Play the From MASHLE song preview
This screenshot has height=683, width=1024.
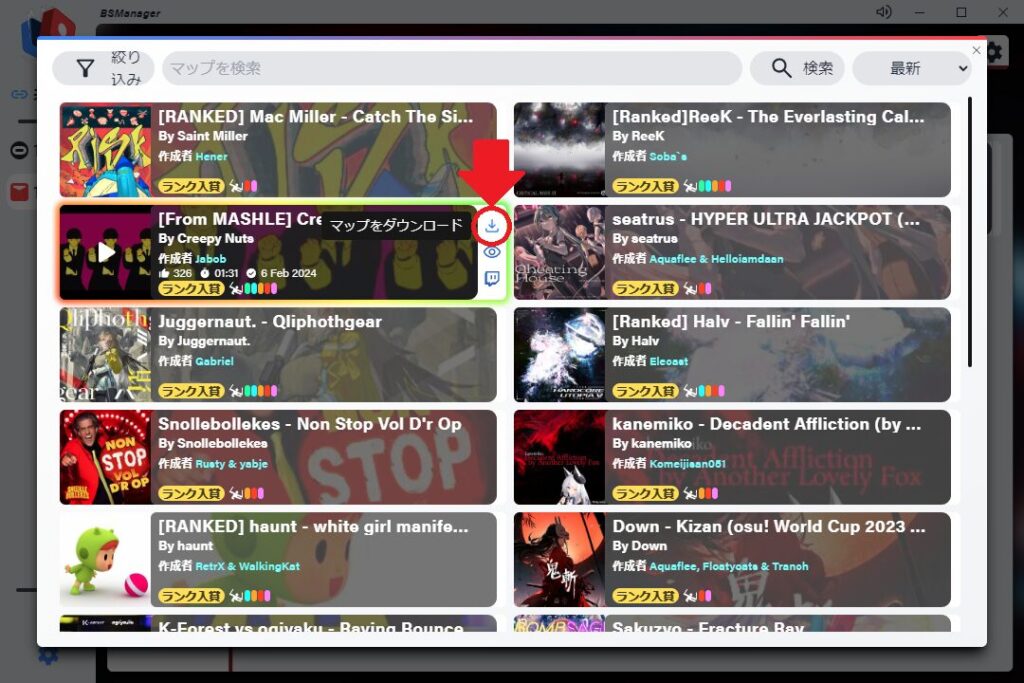coord(106,252)
